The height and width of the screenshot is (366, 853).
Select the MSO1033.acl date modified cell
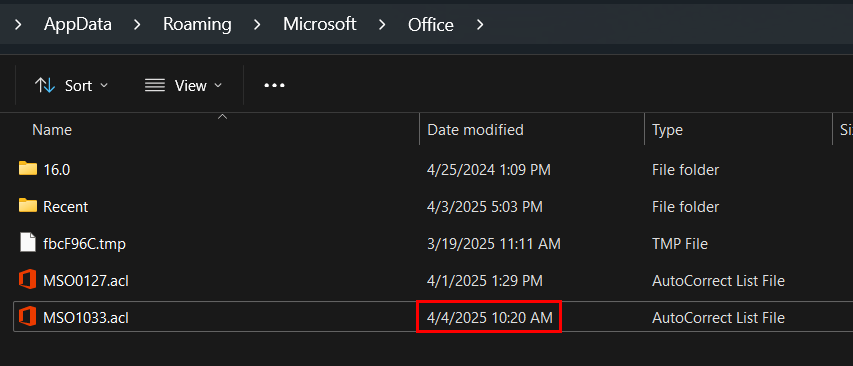coord(489,317)
